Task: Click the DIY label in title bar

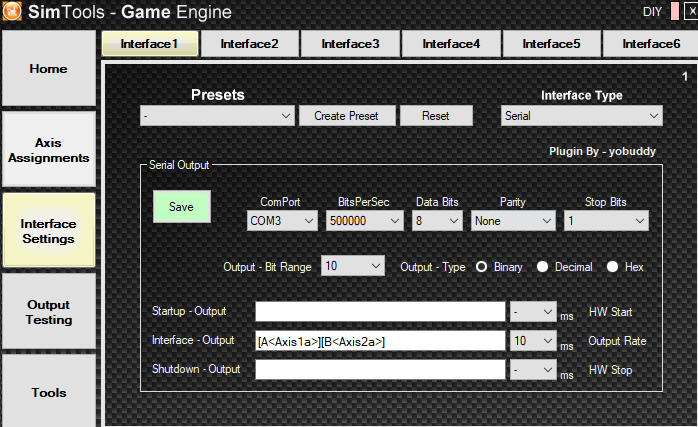Action: click(652, 12)
